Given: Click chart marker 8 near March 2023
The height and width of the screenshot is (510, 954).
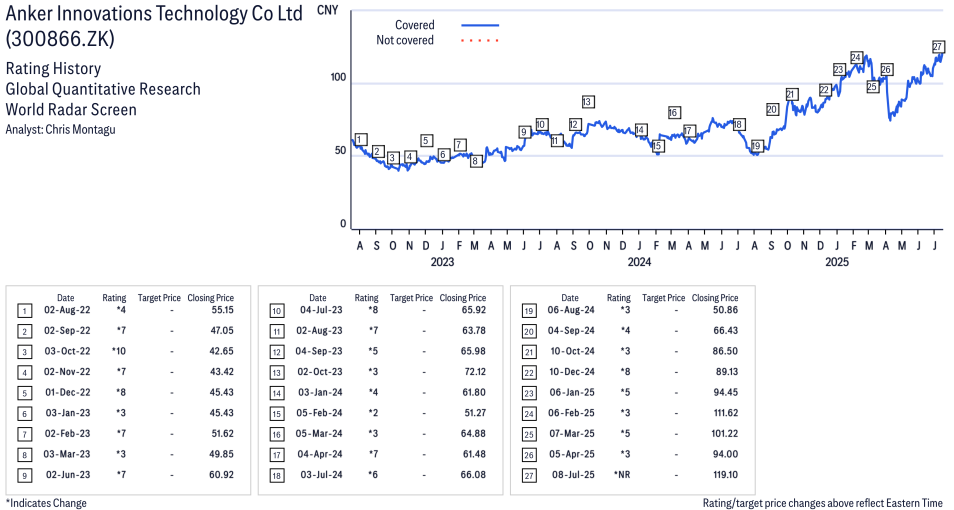Looking at the screenshot, I should (476, 161).
